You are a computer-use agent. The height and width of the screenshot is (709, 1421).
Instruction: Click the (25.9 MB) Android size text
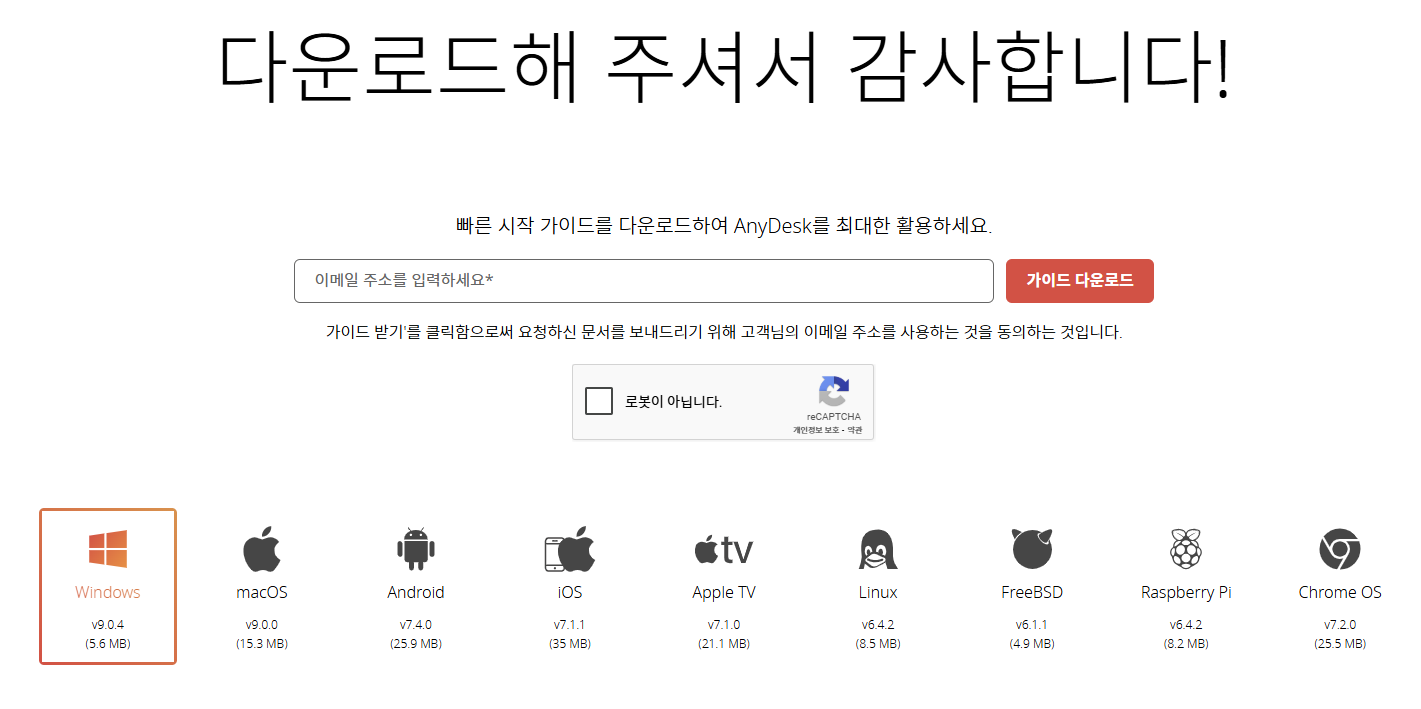416,644
